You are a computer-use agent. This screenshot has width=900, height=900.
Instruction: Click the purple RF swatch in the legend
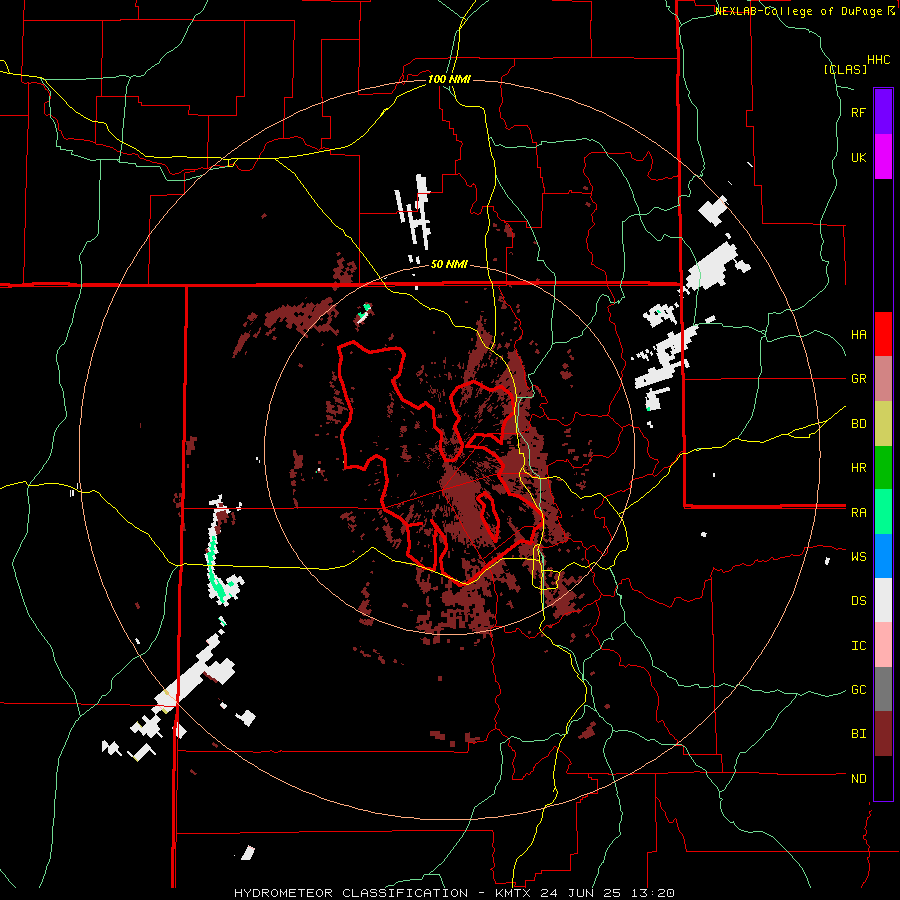pyautogui.click(x=883, y=111)
